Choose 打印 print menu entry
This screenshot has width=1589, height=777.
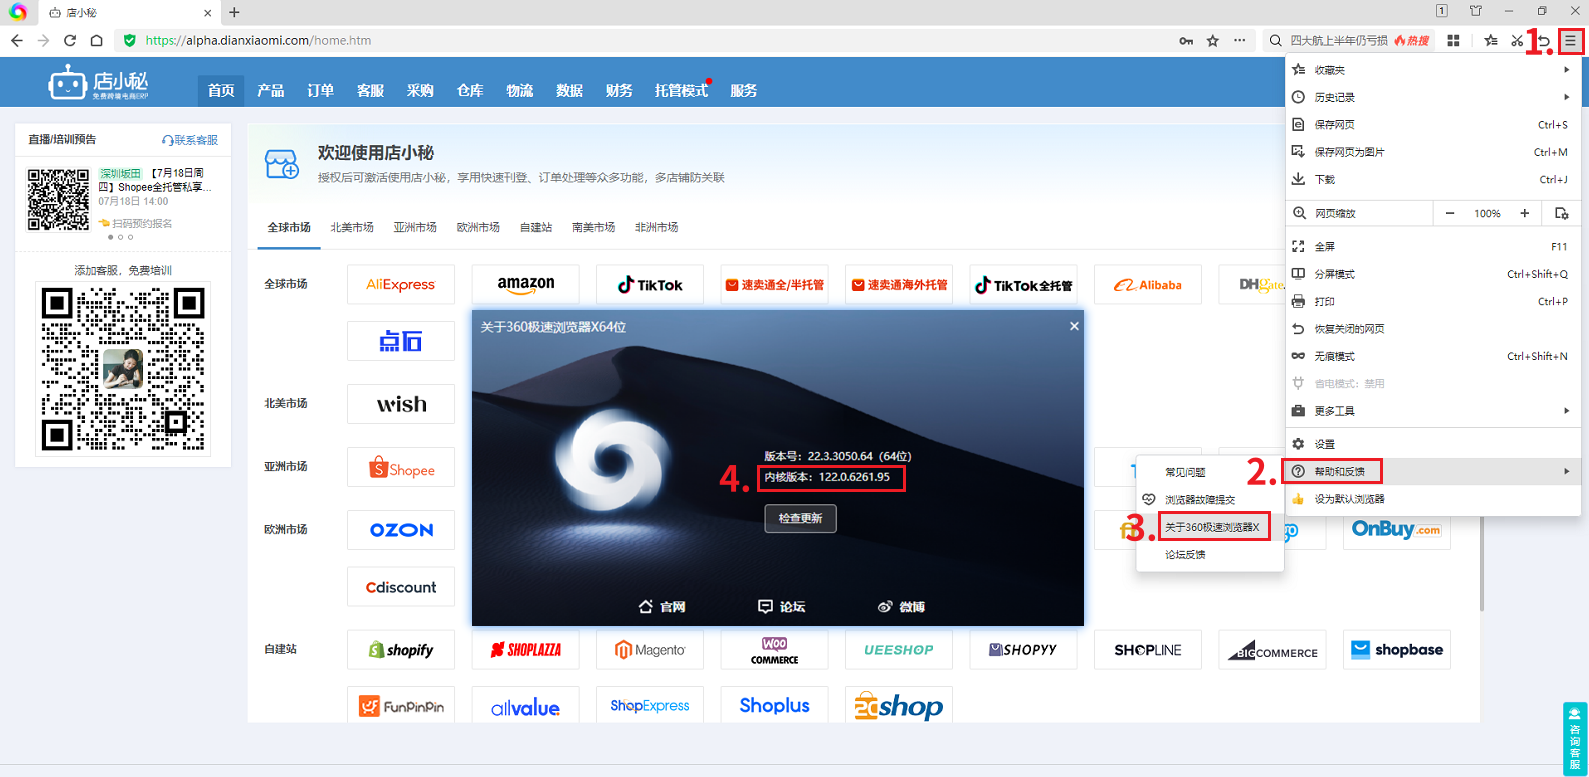(x=1432, y=301)
